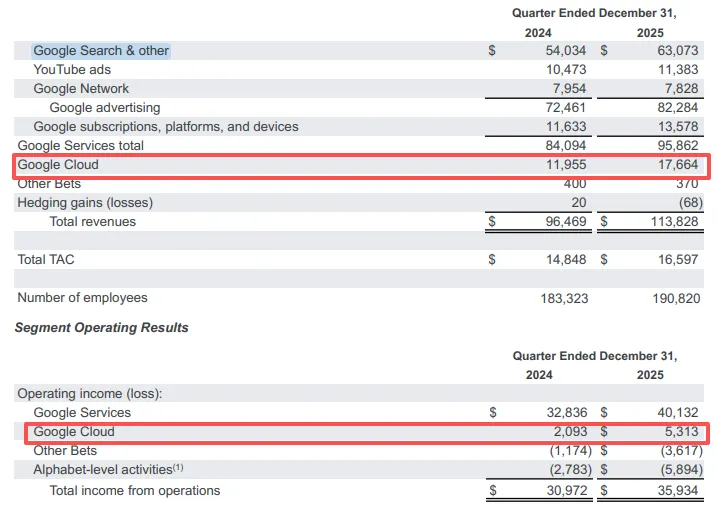Viewport: 717px width, 506px height.
Task: Select Google Services operating income 40,132
Action: 677,413
